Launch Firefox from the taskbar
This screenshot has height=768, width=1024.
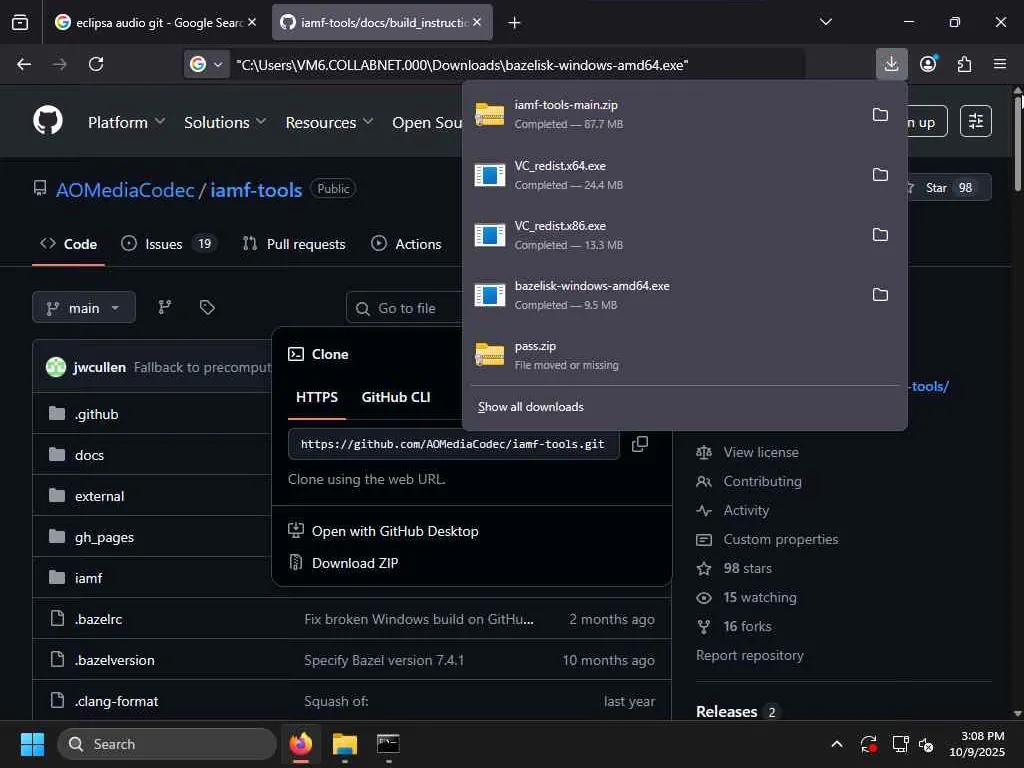[x=301, y=744]
